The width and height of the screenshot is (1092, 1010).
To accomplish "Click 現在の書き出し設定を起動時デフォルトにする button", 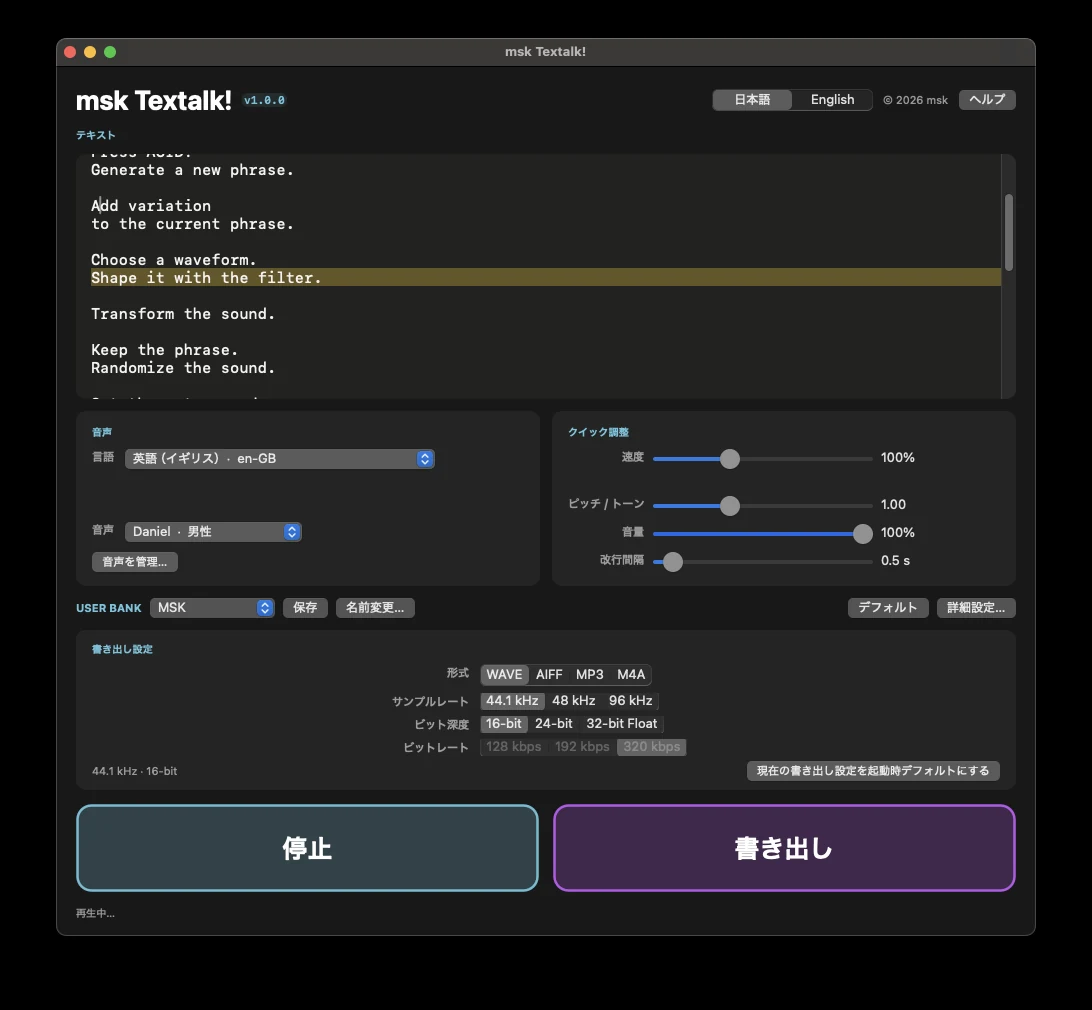I will click(x=873, y=770).
